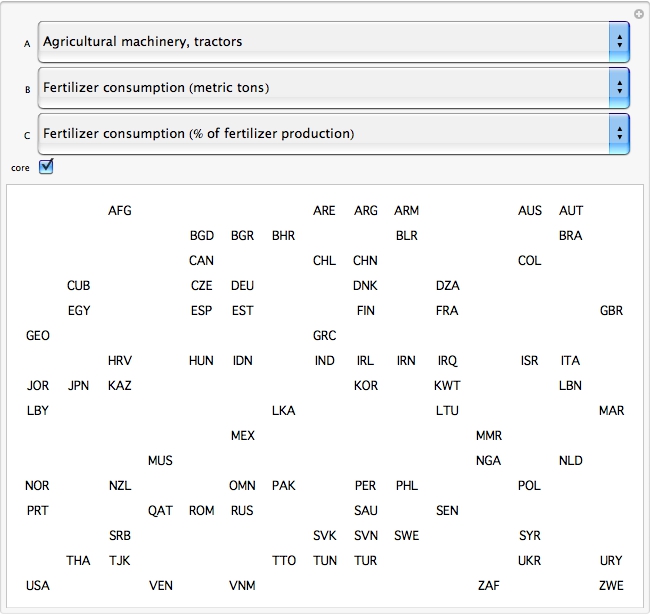Screen dimensions: 650x616
Task: Select the ITA country code
Action: tap(570, 361)
